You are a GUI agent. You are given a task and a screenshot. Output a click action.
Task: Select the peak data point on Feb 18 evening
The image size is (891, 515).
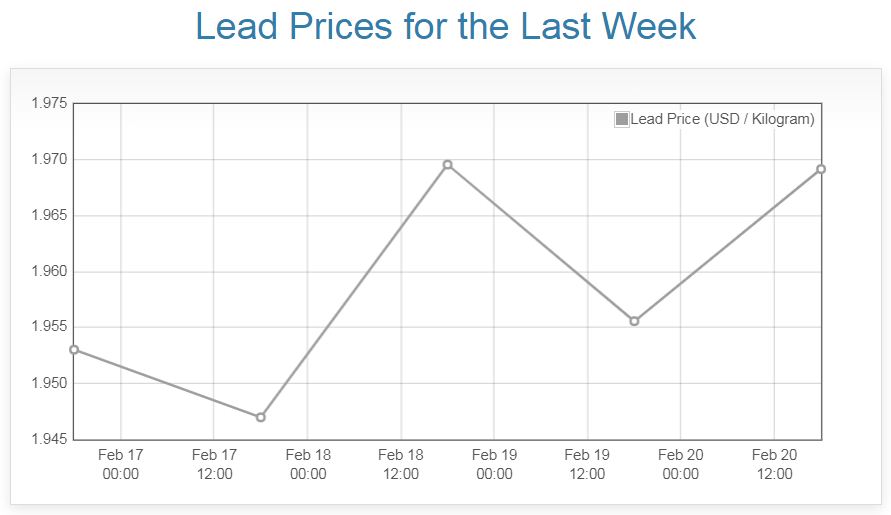tap(447, 164)
